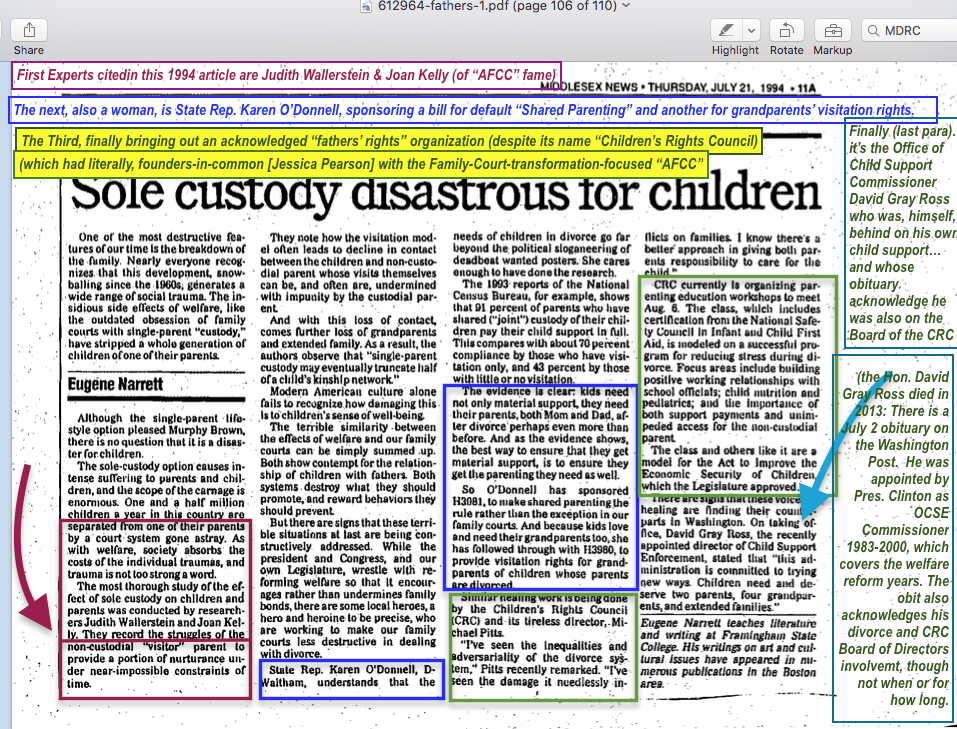Click into the MDRC search field
Viewport: 957px width, 729px height.
pyautogui.click(x=915, y=31)
